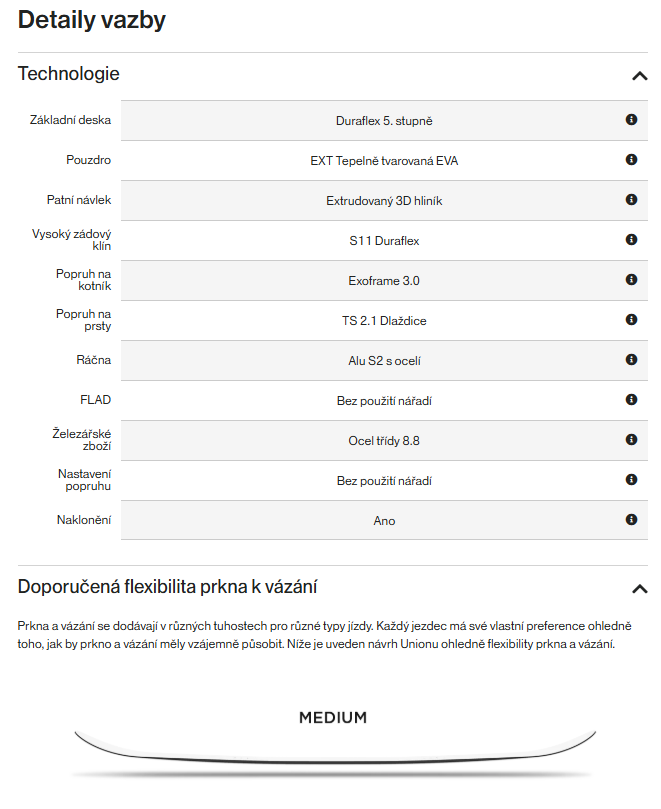This screenshot has height=809, width=661.
Task: Show FLAD info tooltip icon
Action: pyautogui.click(x=631, y=400)
